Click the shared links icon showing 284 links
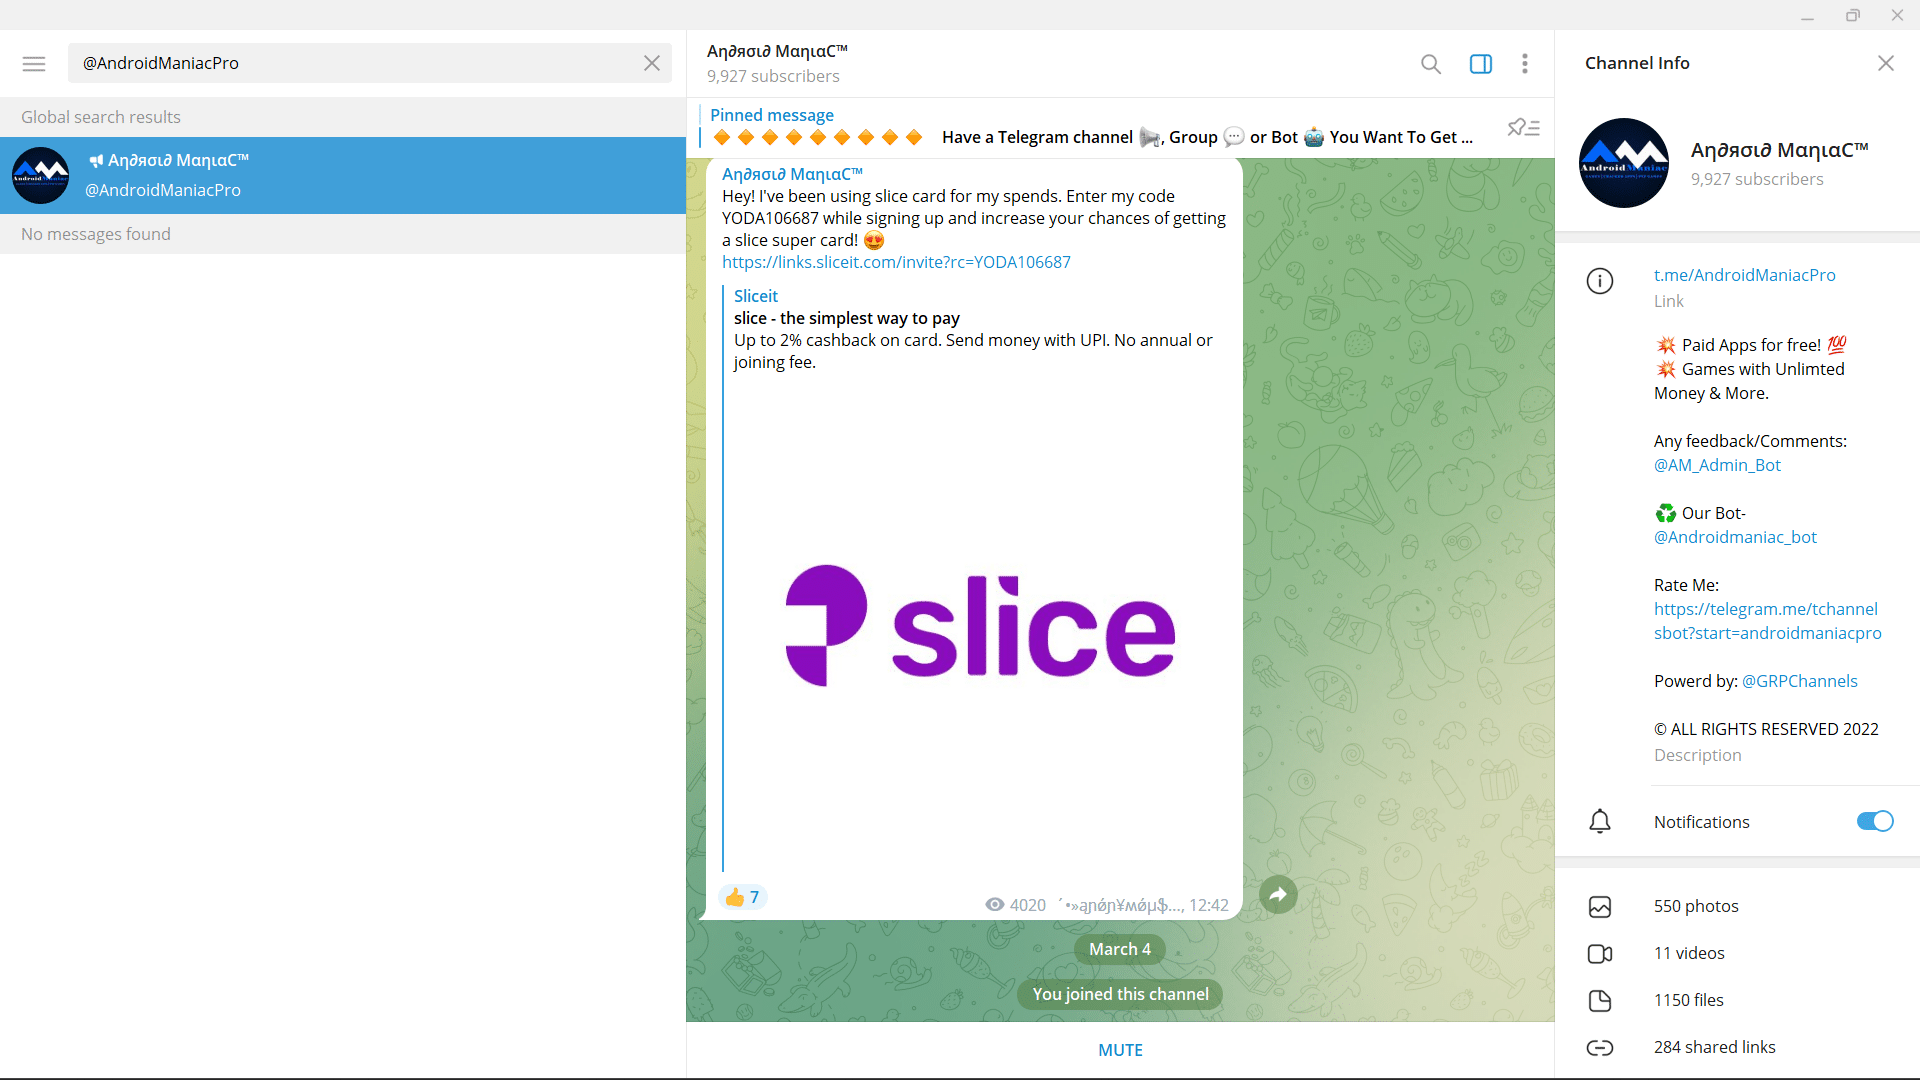Viewport: 1920px width, 1080px height. [x=1600, y=1046]
